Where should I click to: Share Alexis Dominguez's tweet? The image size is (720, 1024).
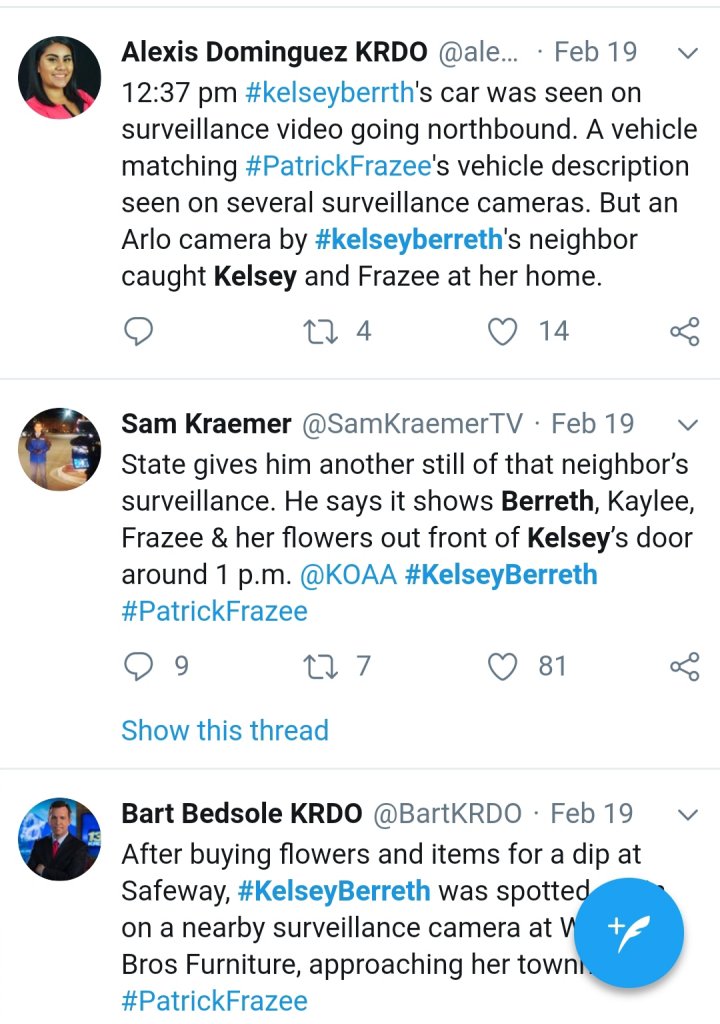(684, 331)
